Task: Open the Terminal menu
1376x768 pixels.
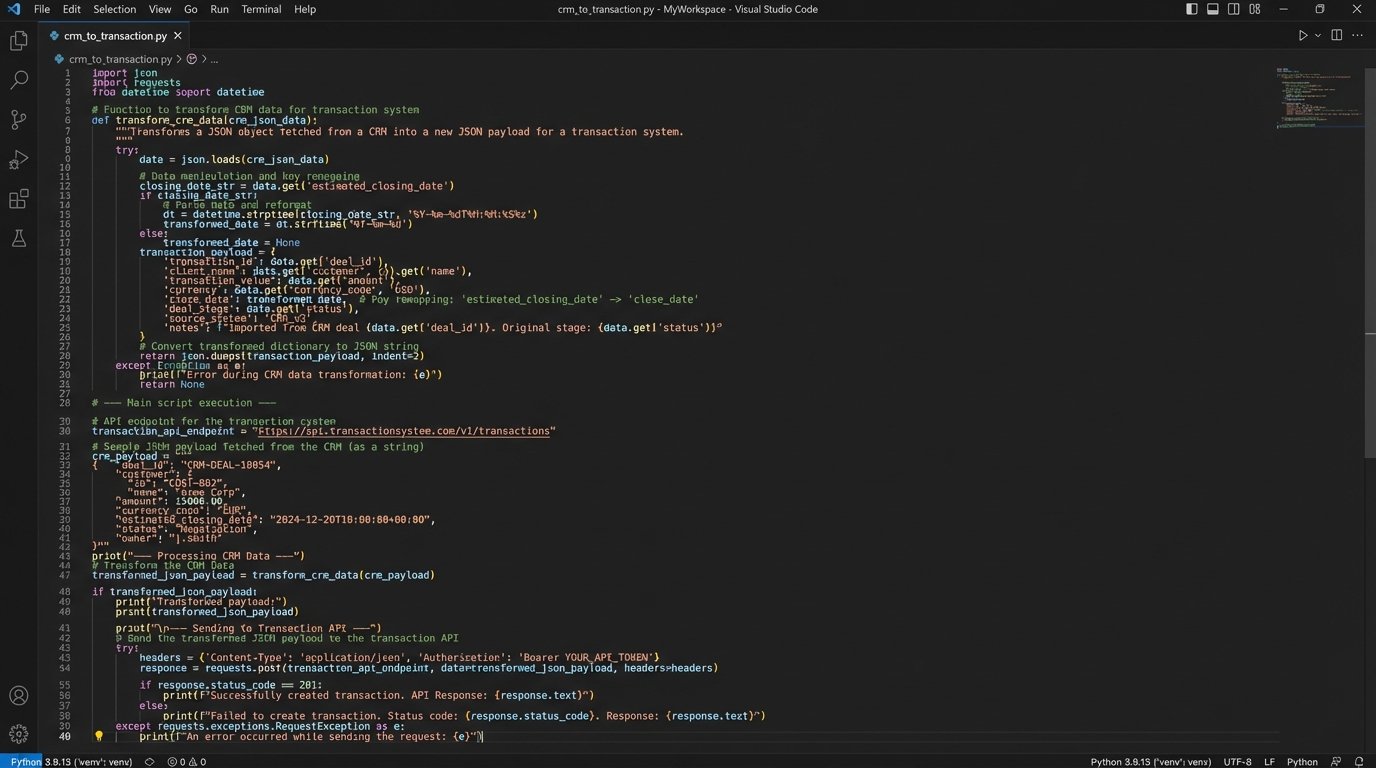Action: tap(261, 9)
